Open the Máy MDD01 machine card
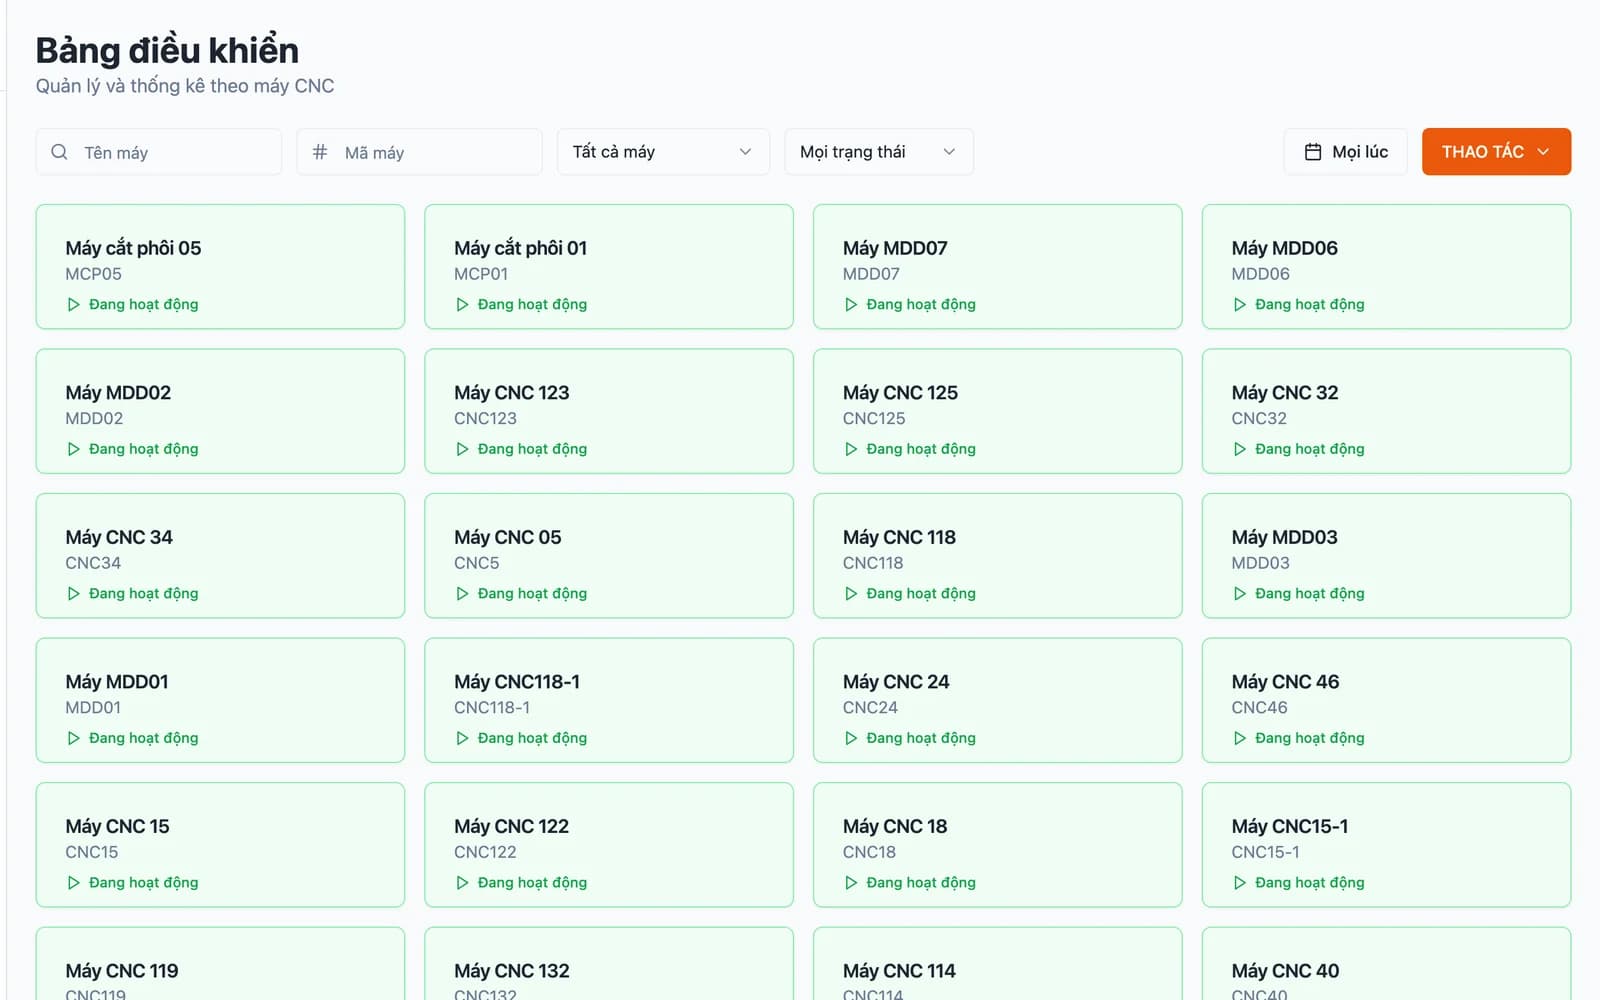1600x1000 pixels. click(220, 700)
